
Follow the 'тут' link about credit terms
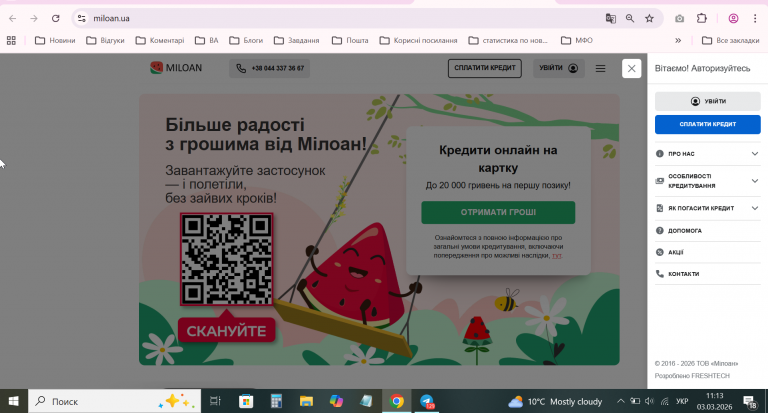coord(556,256)
